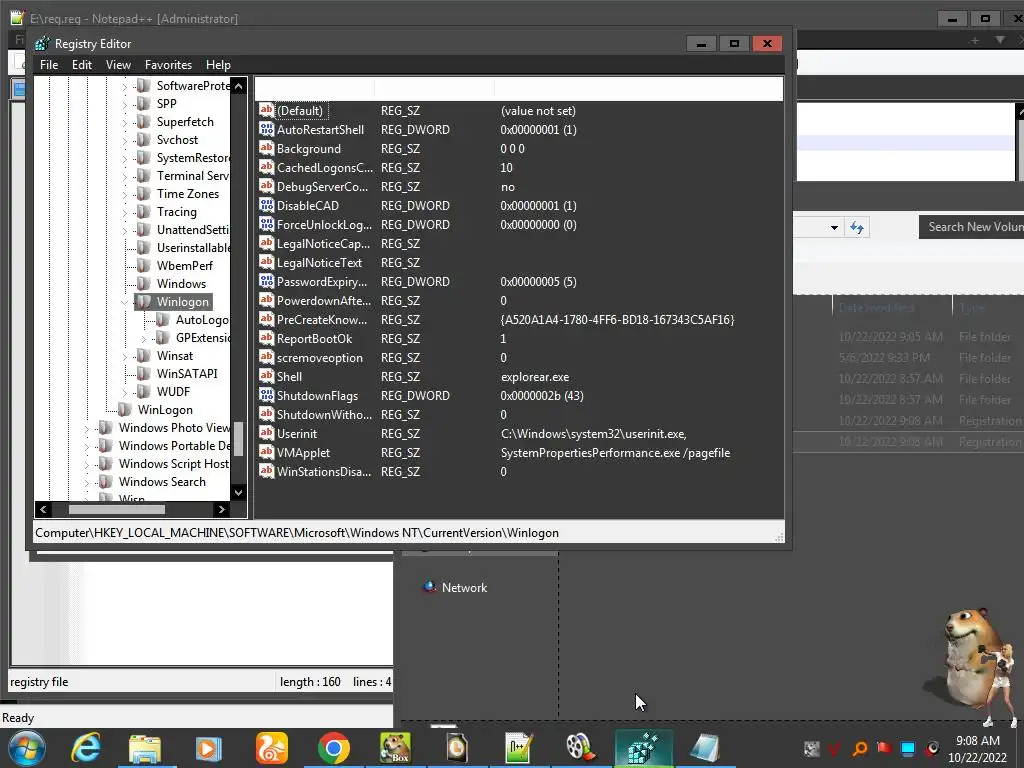
Task: Open the Sandboxie Box taskbar icon
Action: tap(396, 748)
